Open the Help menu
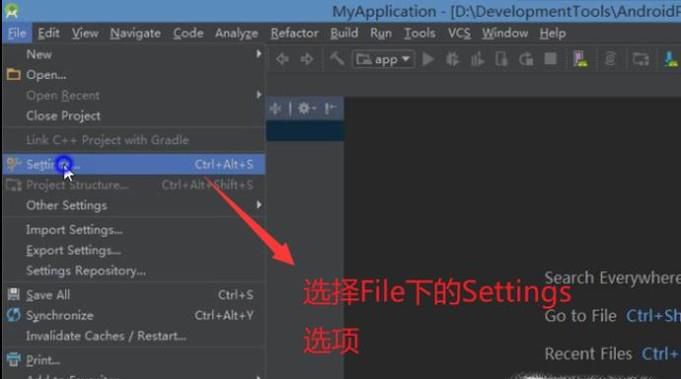The image size is (681, 379). pyautogui.click(x=552, y=33)
